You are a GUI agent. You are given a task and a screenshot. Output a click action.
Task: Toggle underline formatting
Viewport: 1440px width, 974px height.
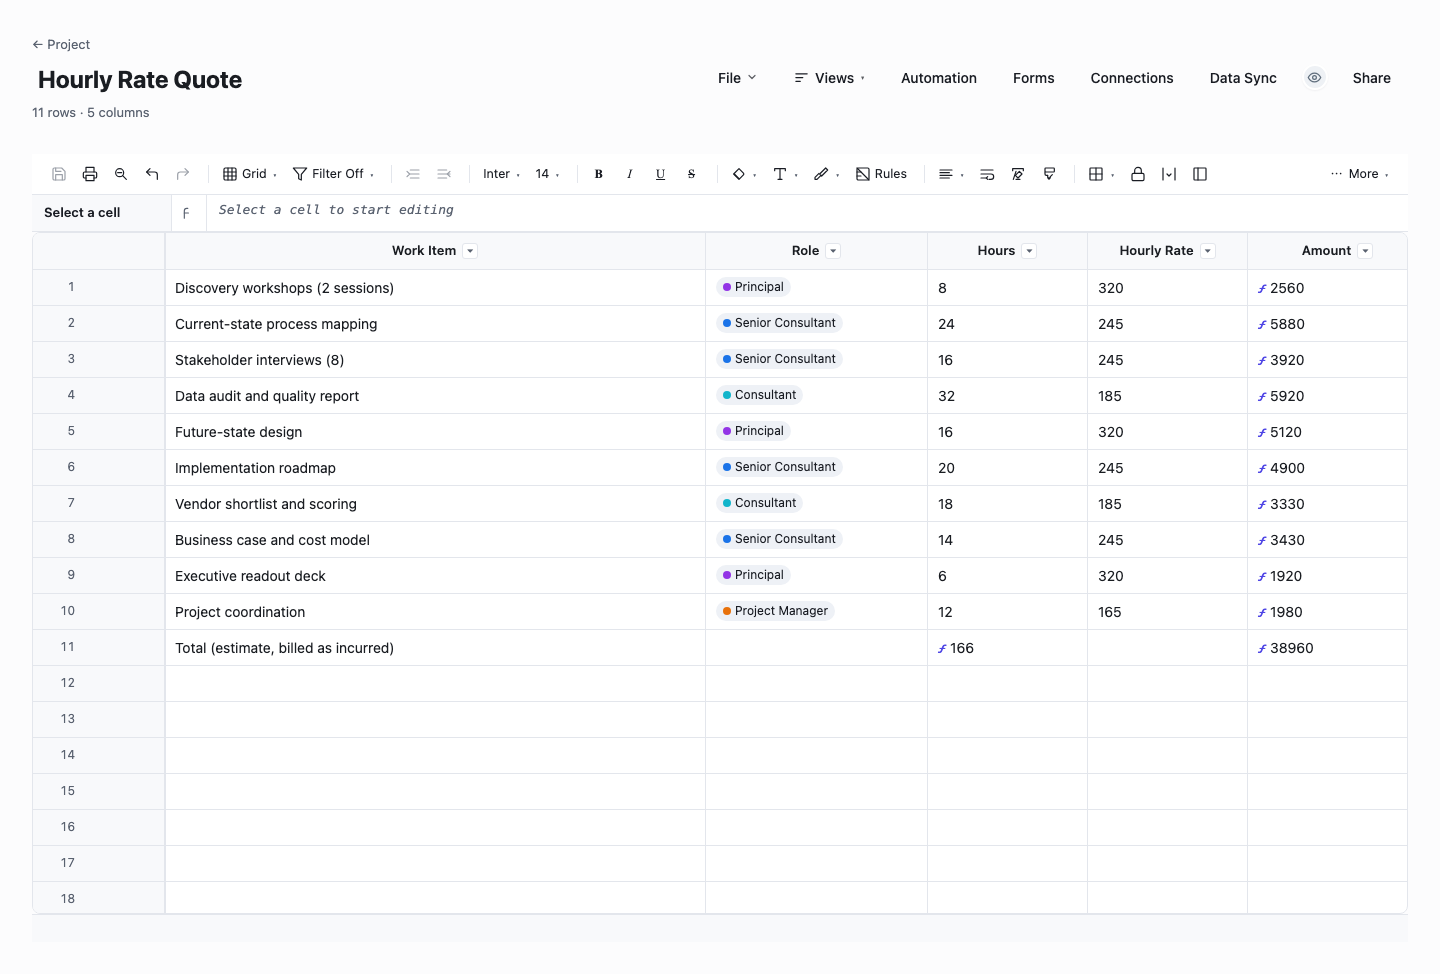click(x=660, y=174)
